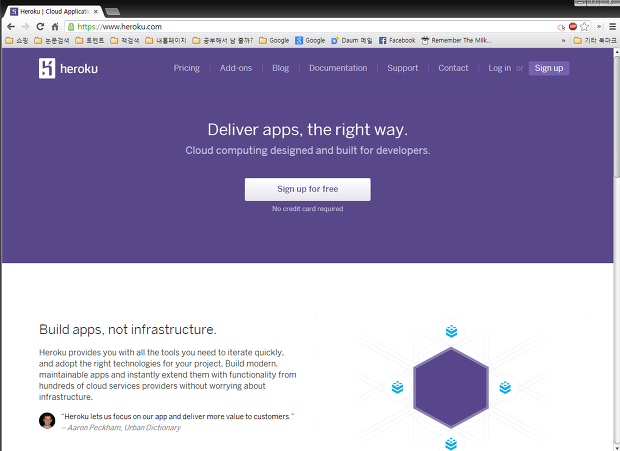Click the heroku wordmark text
Image resolution: width=620 pixels, height=451 pixels.
click(79, 69)
